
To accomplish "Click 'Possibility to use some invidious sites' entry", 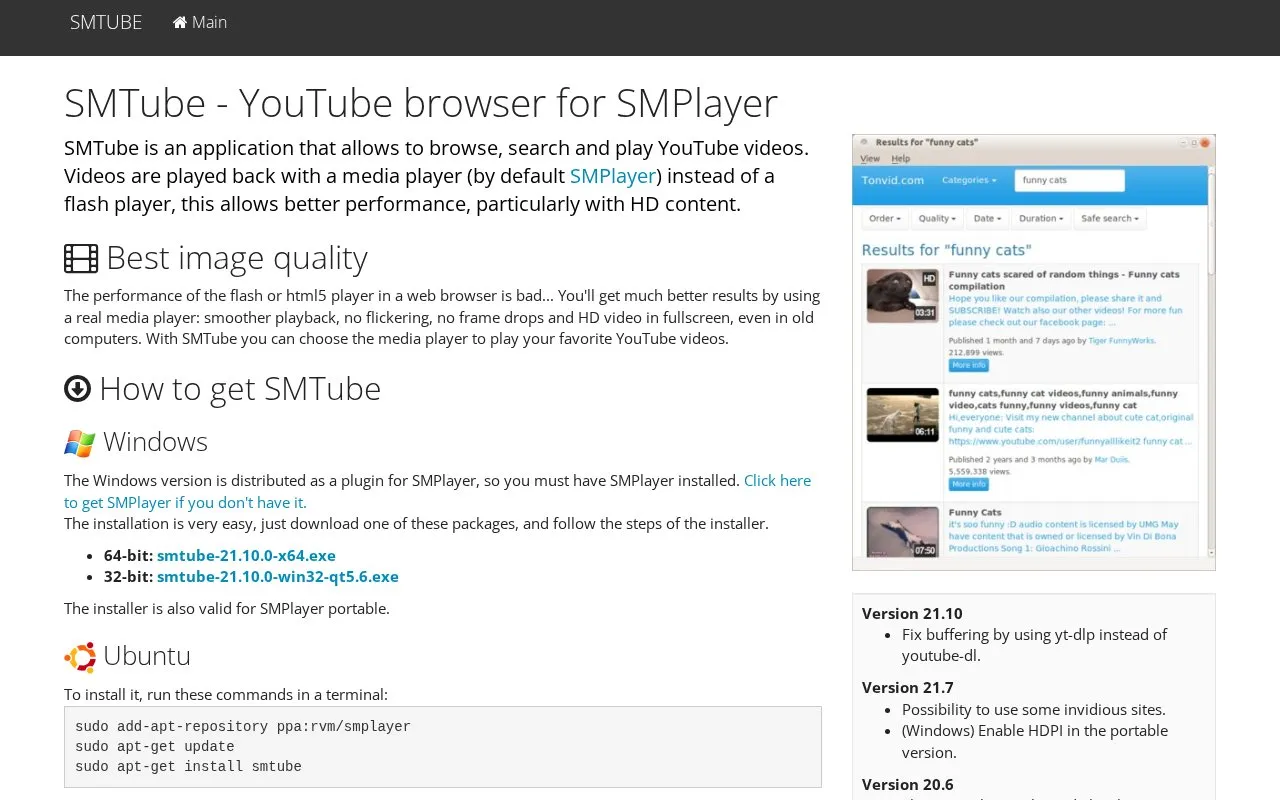I will (x=1034, y=709).
